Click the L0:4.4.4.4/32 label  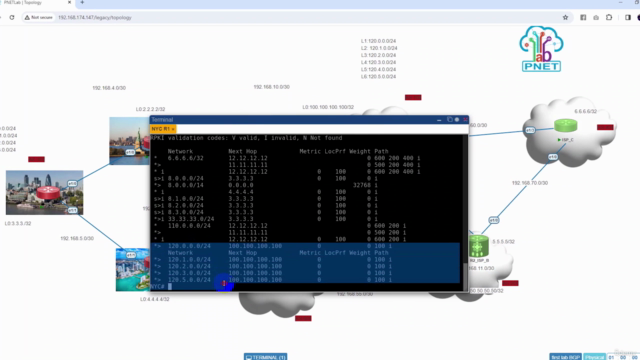(155, 299)
